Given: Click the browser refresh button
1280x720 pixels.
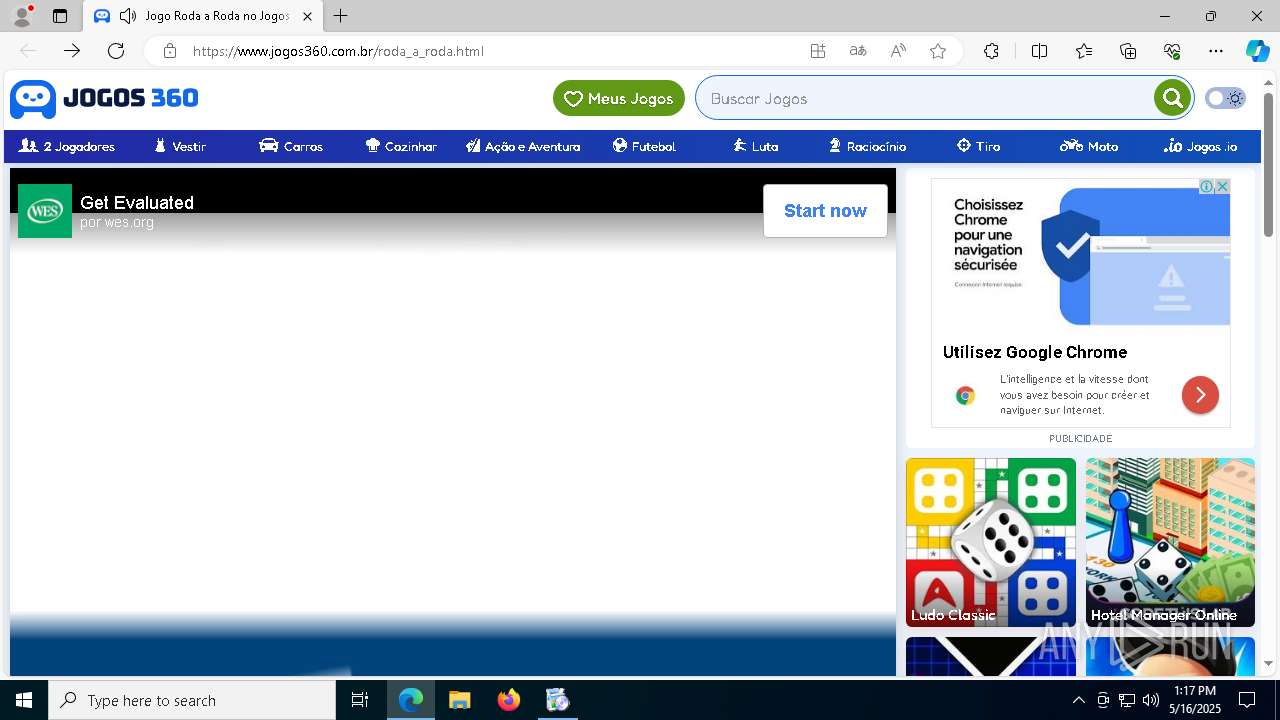Looking at the screenshot, I should pos(116,51).
